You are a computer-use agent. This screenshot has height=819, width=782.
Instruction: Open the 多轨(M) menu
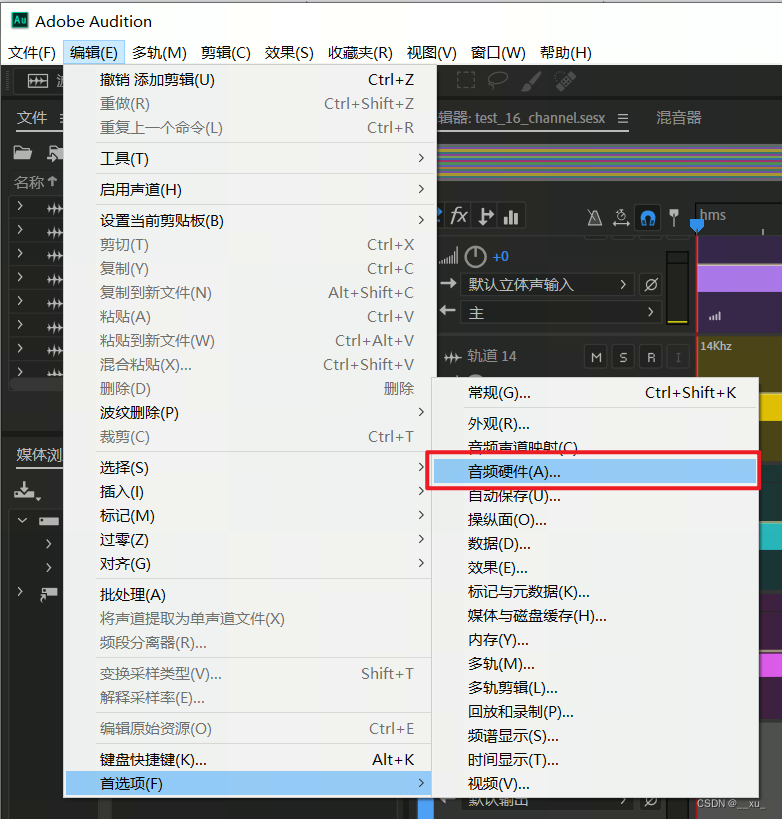click(159, 53)
